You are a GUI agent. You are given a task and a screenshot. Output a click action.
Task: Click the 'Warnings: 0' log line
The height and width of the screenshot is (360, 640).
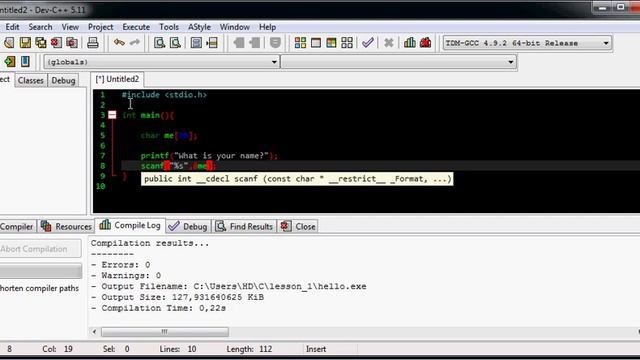point(126,276)
